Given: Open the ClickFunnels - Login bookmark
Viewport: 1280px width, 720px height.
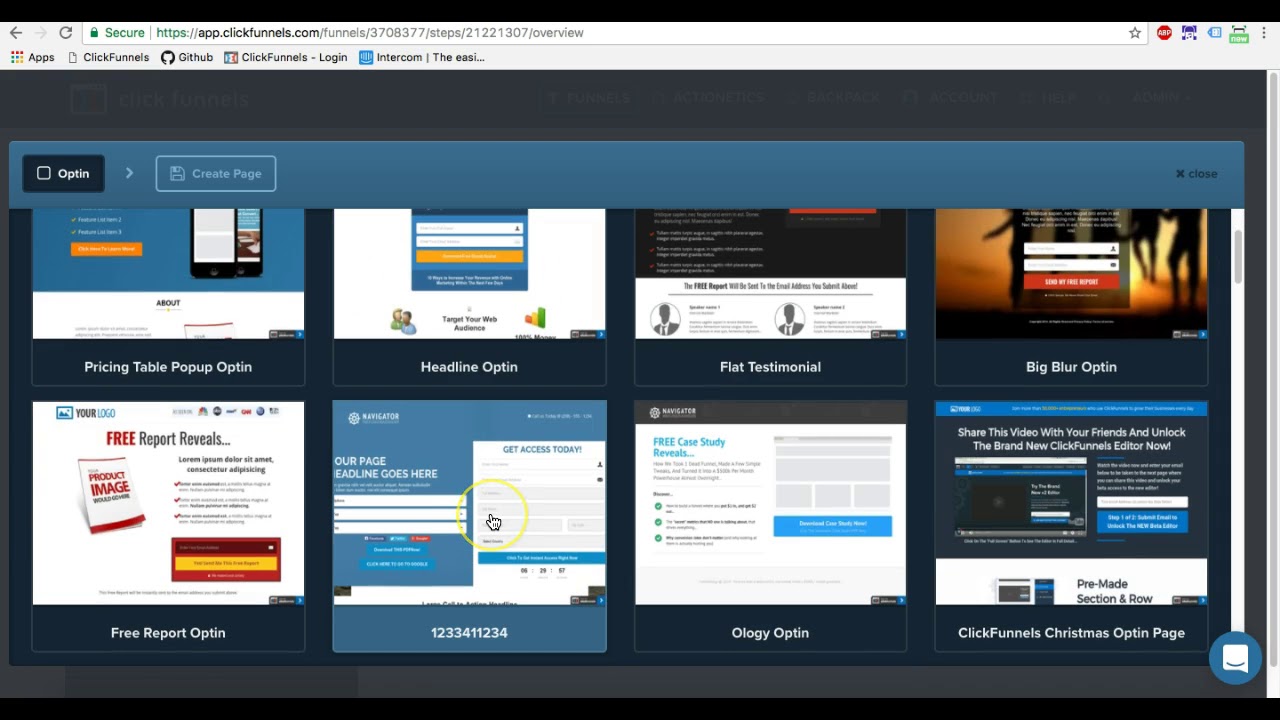Looking at the screenshot, I should pos(286,57).
